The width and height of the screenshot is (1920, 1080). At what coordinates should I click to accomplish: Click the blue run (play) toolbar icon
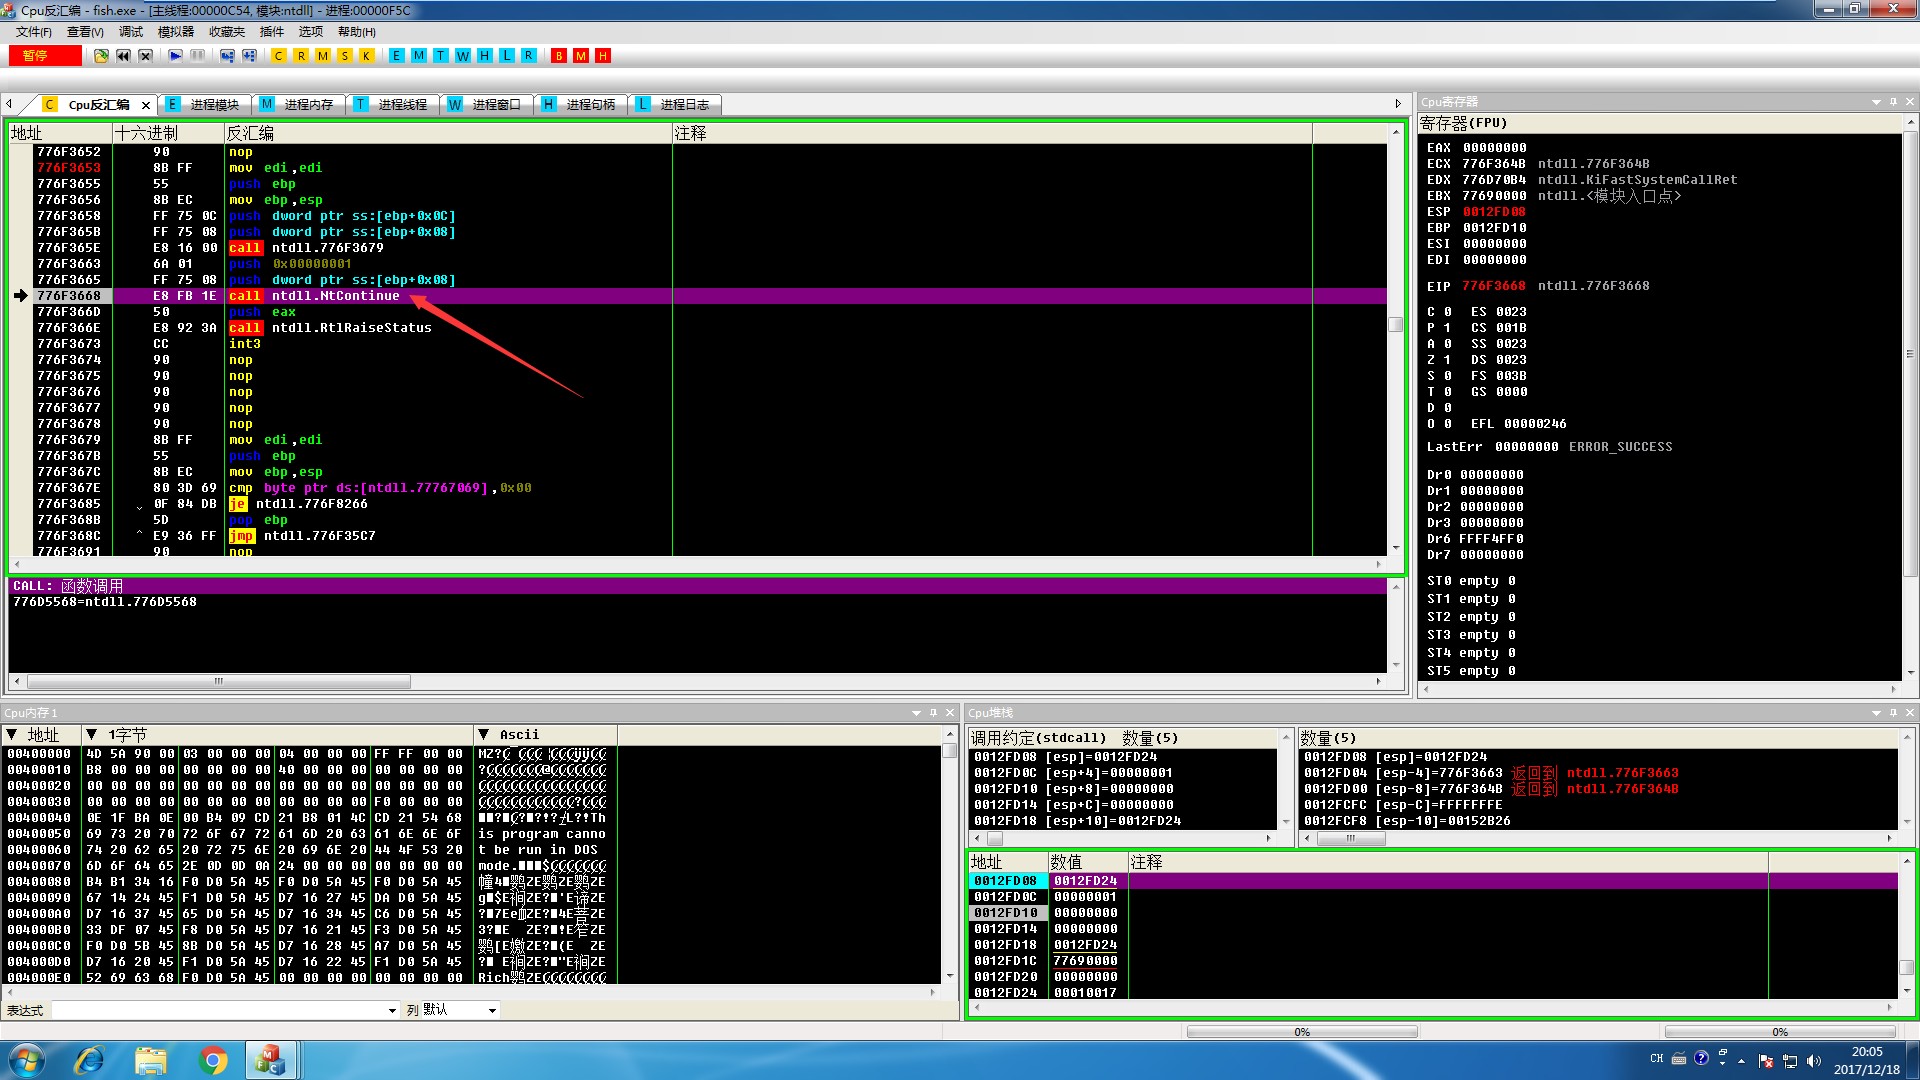[175, 56]
